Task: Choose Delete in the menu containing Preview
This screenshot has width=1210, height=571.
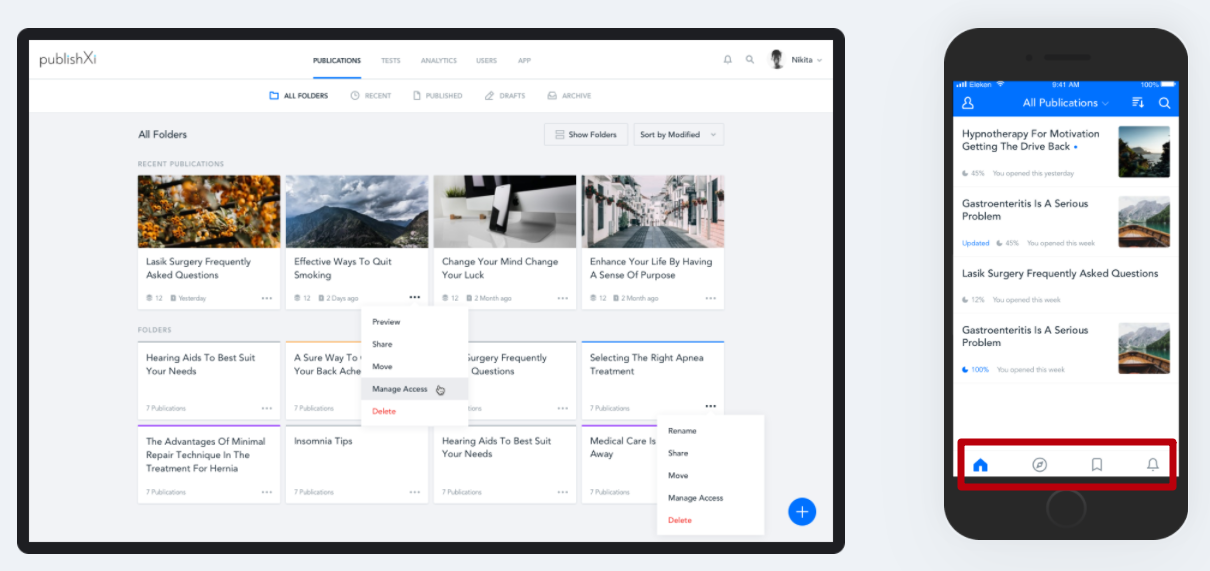Action: pos(414,411)
